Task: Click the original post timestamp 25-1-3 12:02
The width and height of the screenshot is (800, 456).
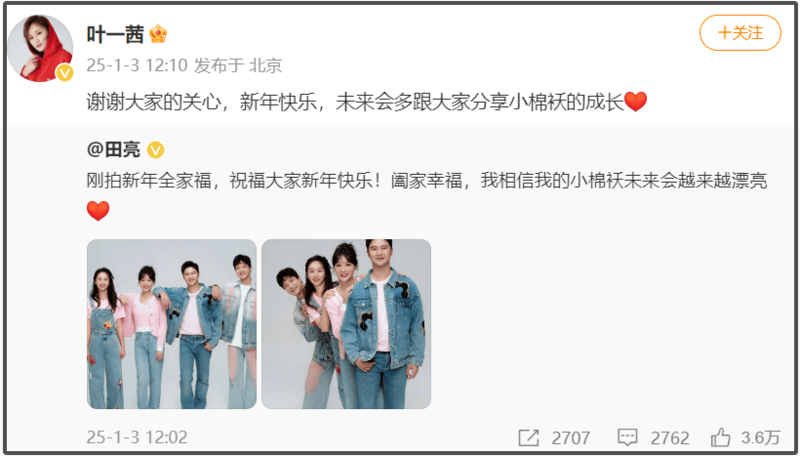Action: tap(137, 437)
